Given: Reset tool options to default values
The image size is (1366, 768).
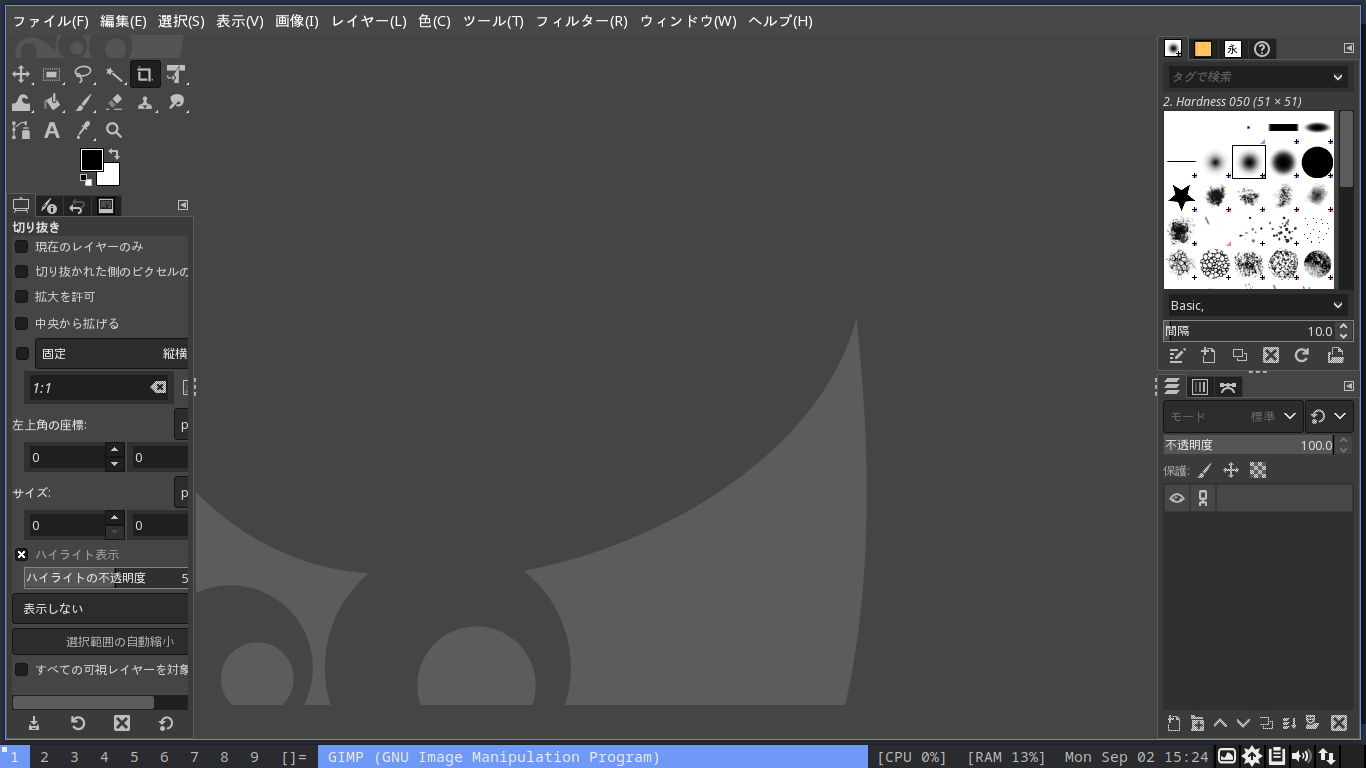Looking at the screenshot, I should click(166, 723).
